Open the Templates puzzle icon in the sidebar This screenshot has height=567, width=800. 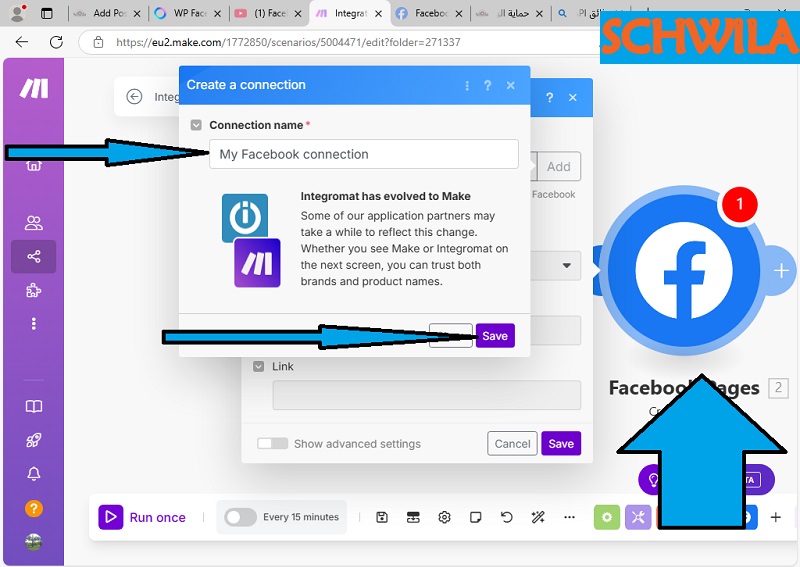34,290
